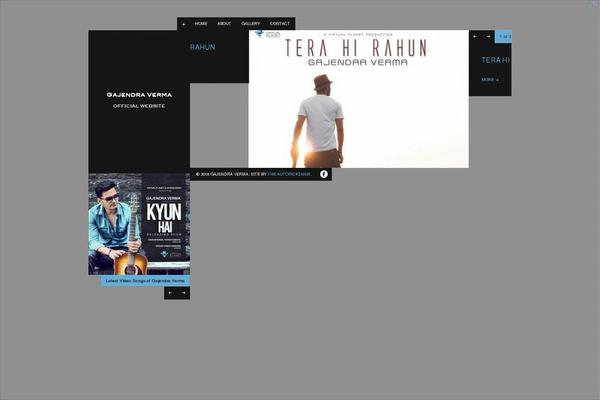Click the copyright Gajendra Verma footer text

pos(222,174)
